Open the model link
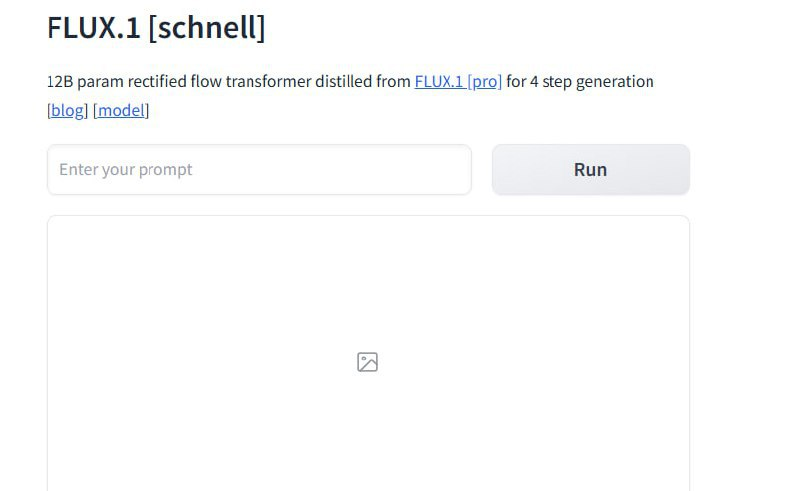This screenshot has height=491, width=800. 121,111
